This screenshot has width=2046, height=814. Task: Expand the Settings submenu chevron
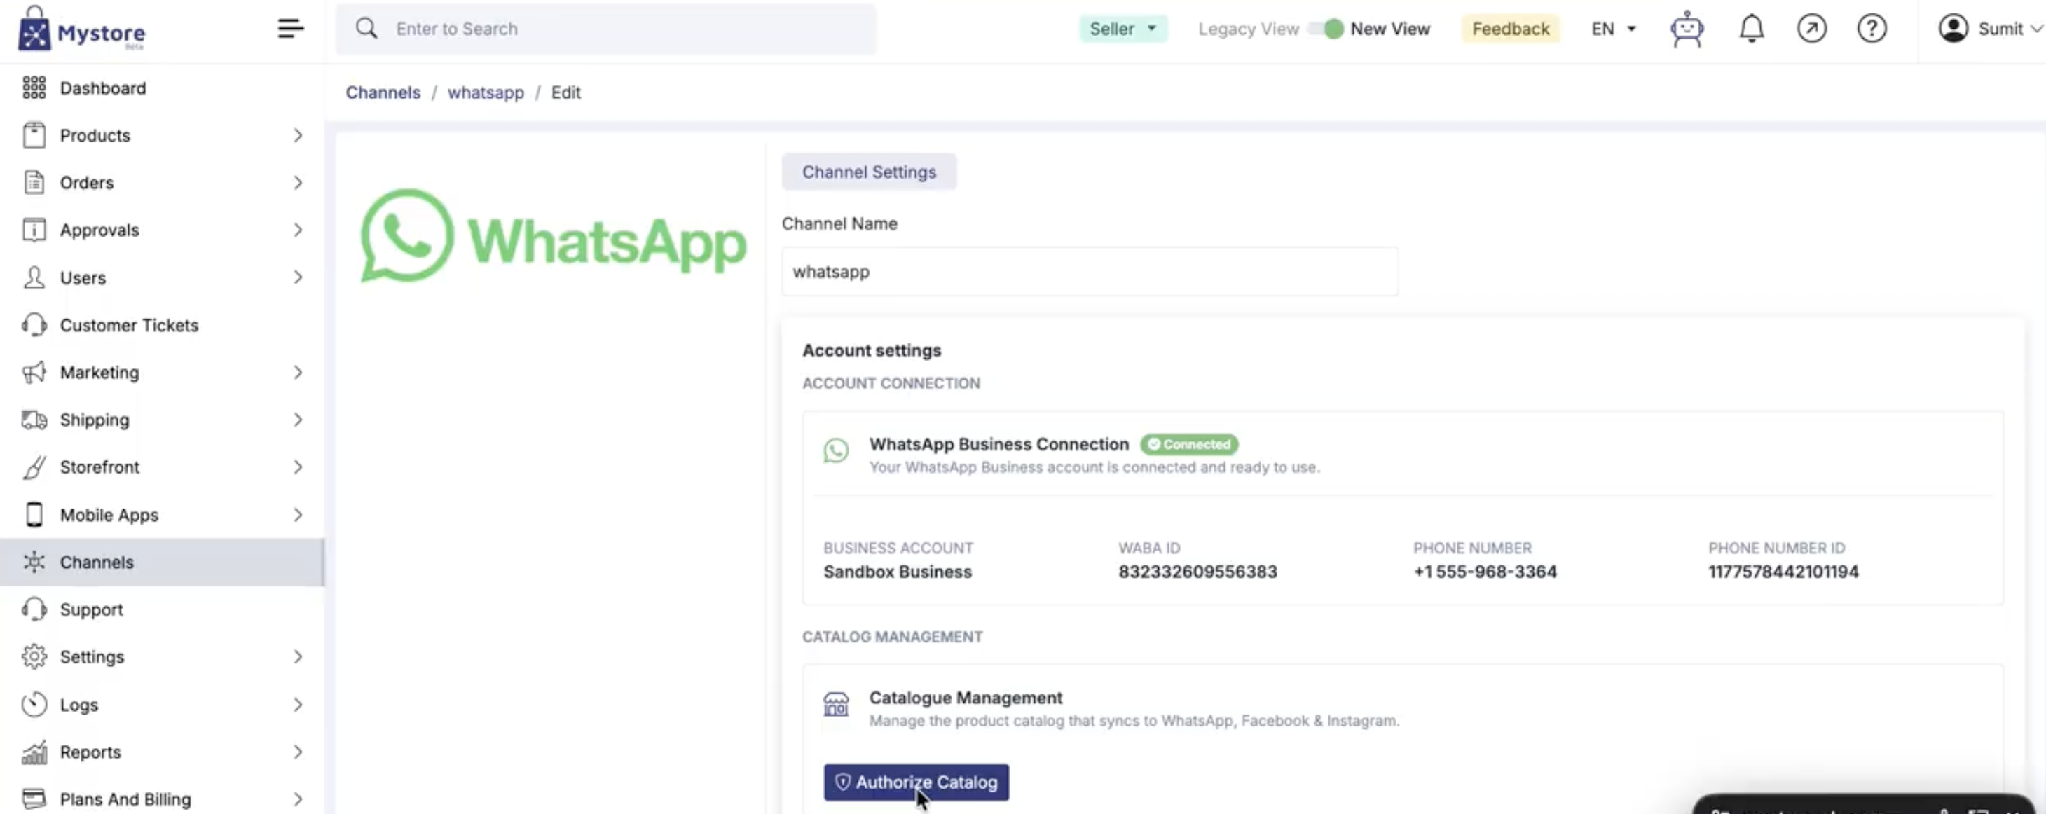[x=298, y=657]
